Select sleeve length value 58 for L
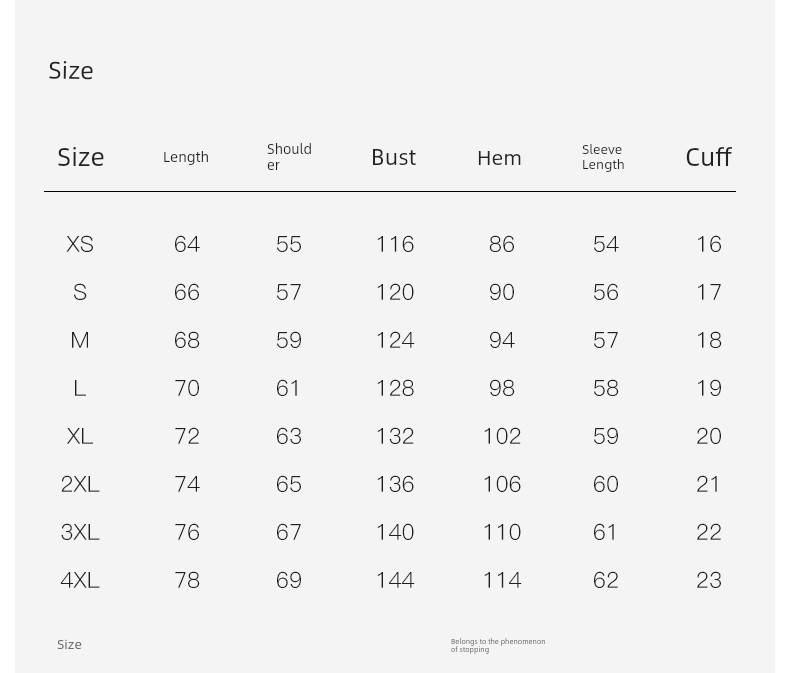This screenshot has height=673, width=790. coord(606,388)
